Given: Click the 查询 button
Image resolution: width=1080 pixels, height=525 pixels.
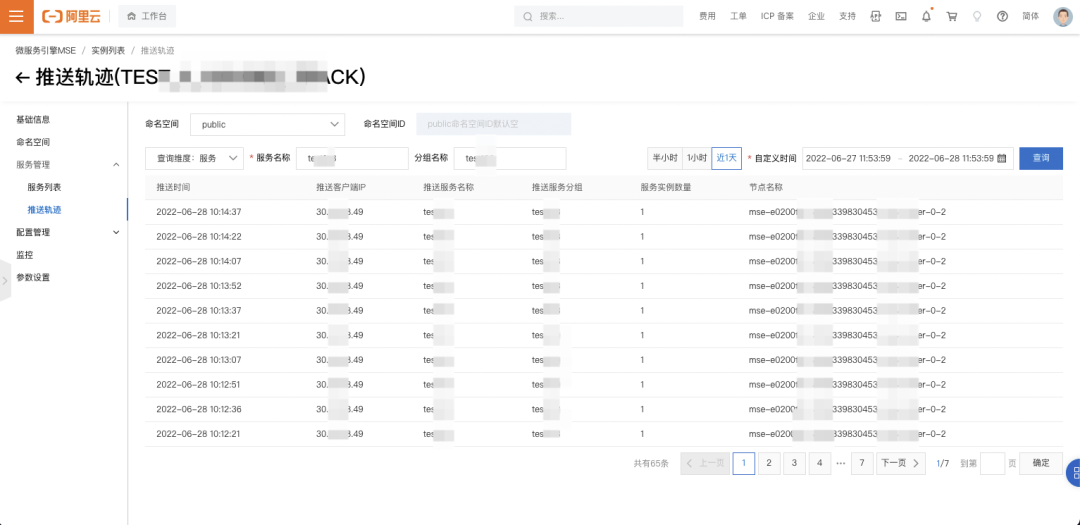Looking at the screenshot, I should tap(1041, 158).
